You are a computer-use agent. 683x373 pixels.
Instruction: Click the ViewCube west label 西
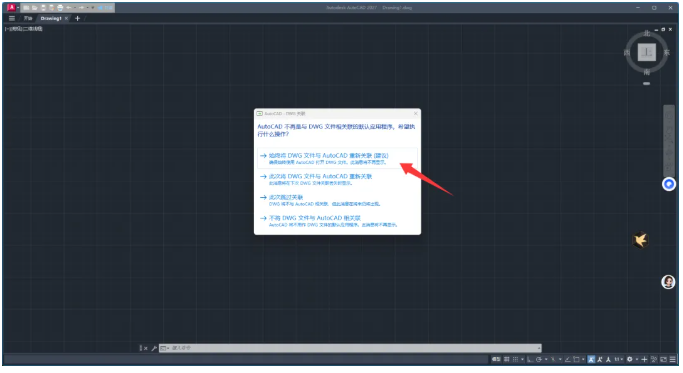pos(627,52)
